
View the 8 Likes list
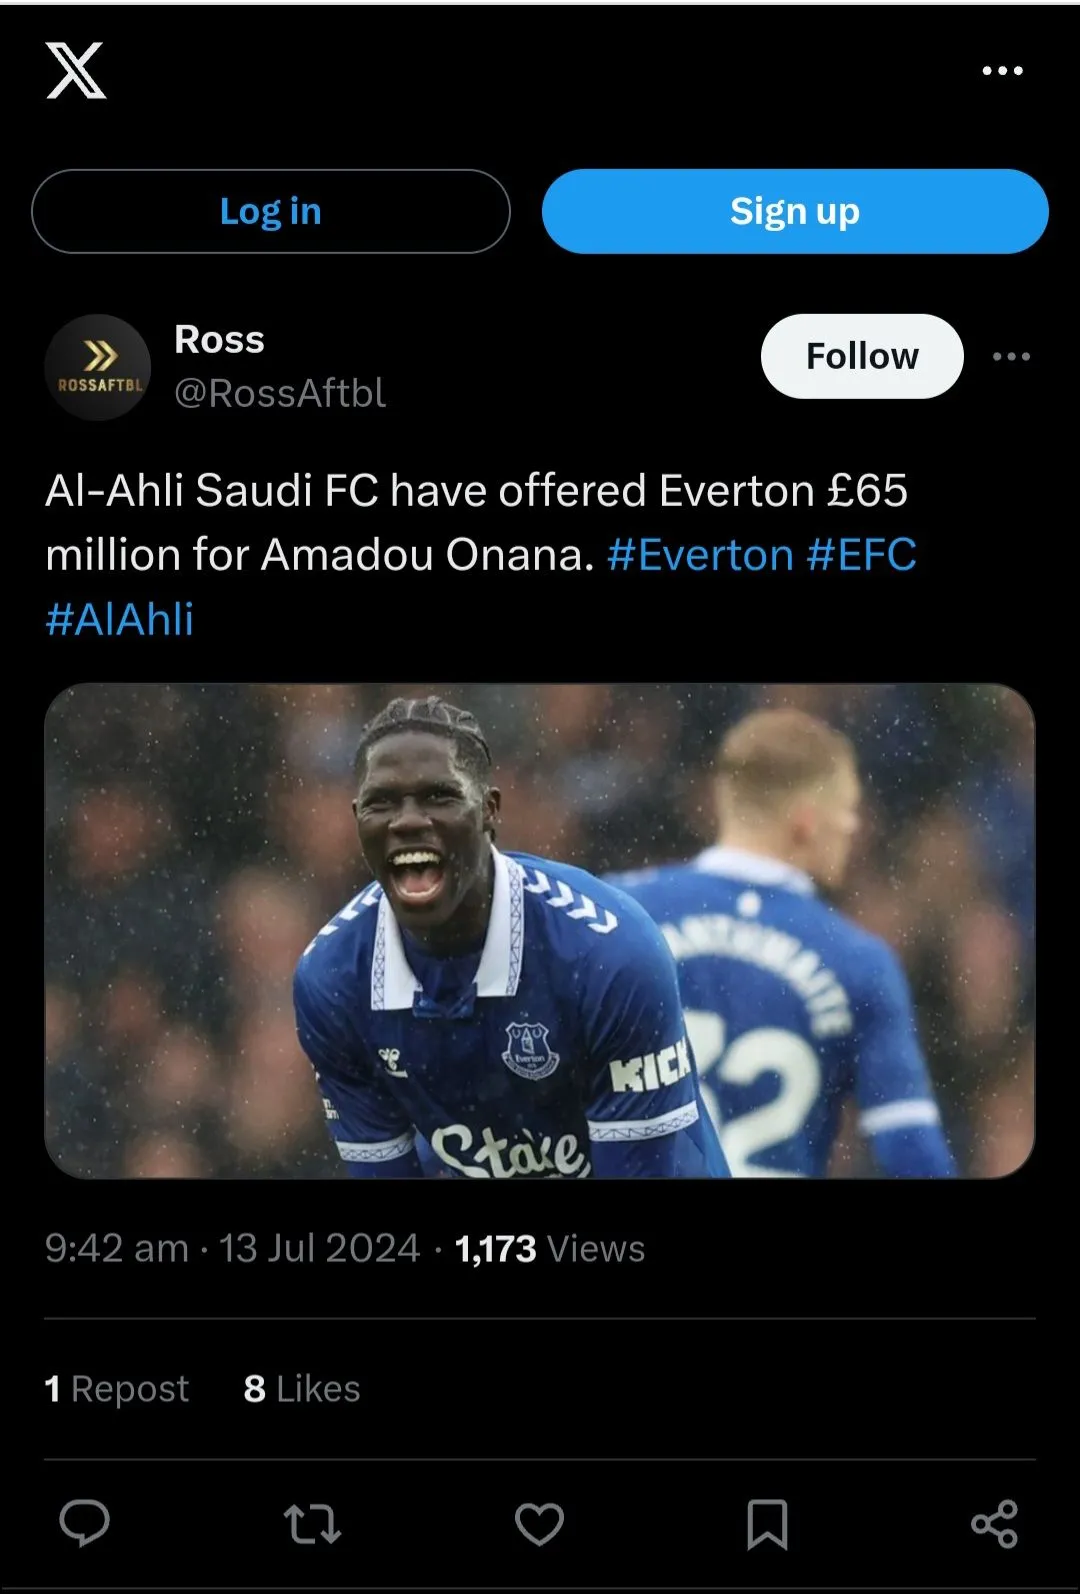[302, 1388]
